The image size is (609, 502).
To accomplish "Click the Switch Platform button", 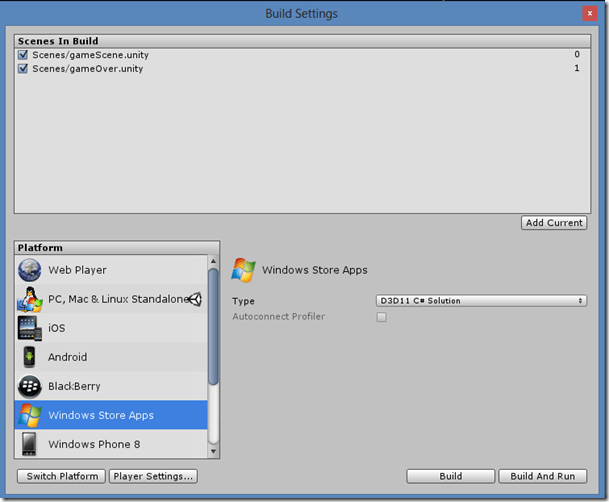I will [x=61, y=476].
